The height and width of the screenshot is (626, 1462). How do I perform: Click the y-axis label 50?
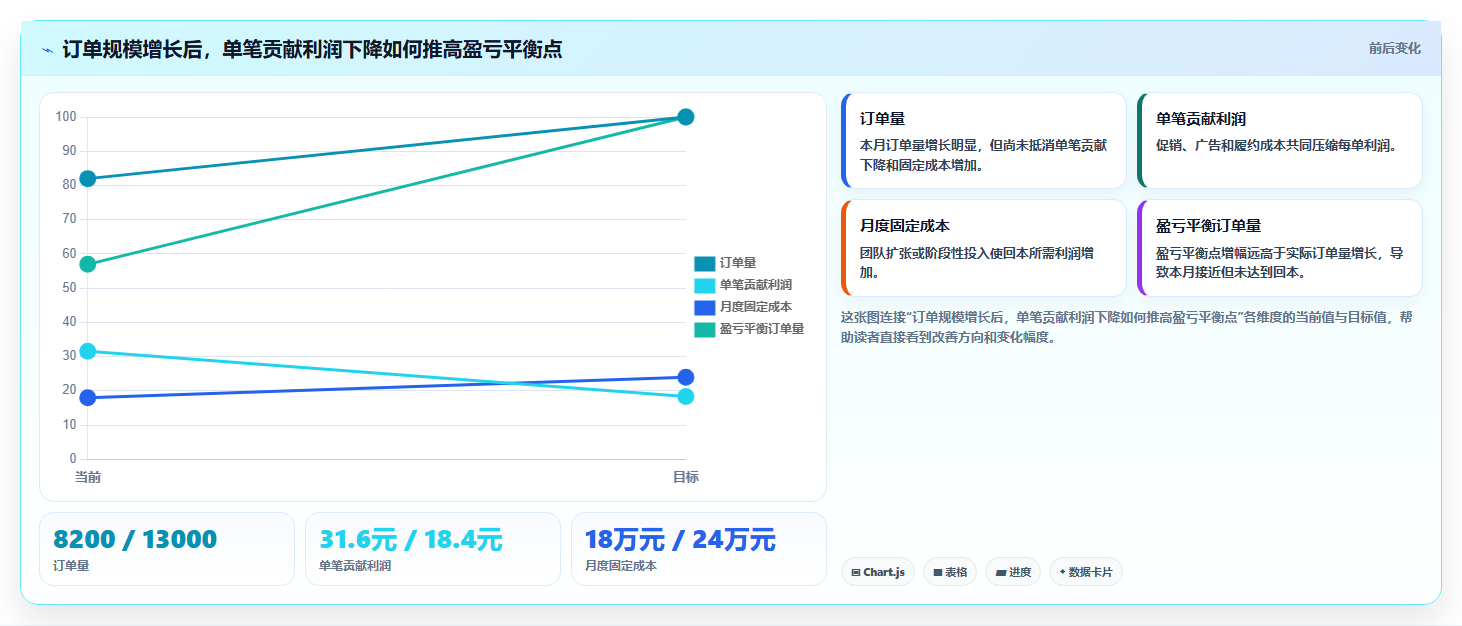pos(69,288)
